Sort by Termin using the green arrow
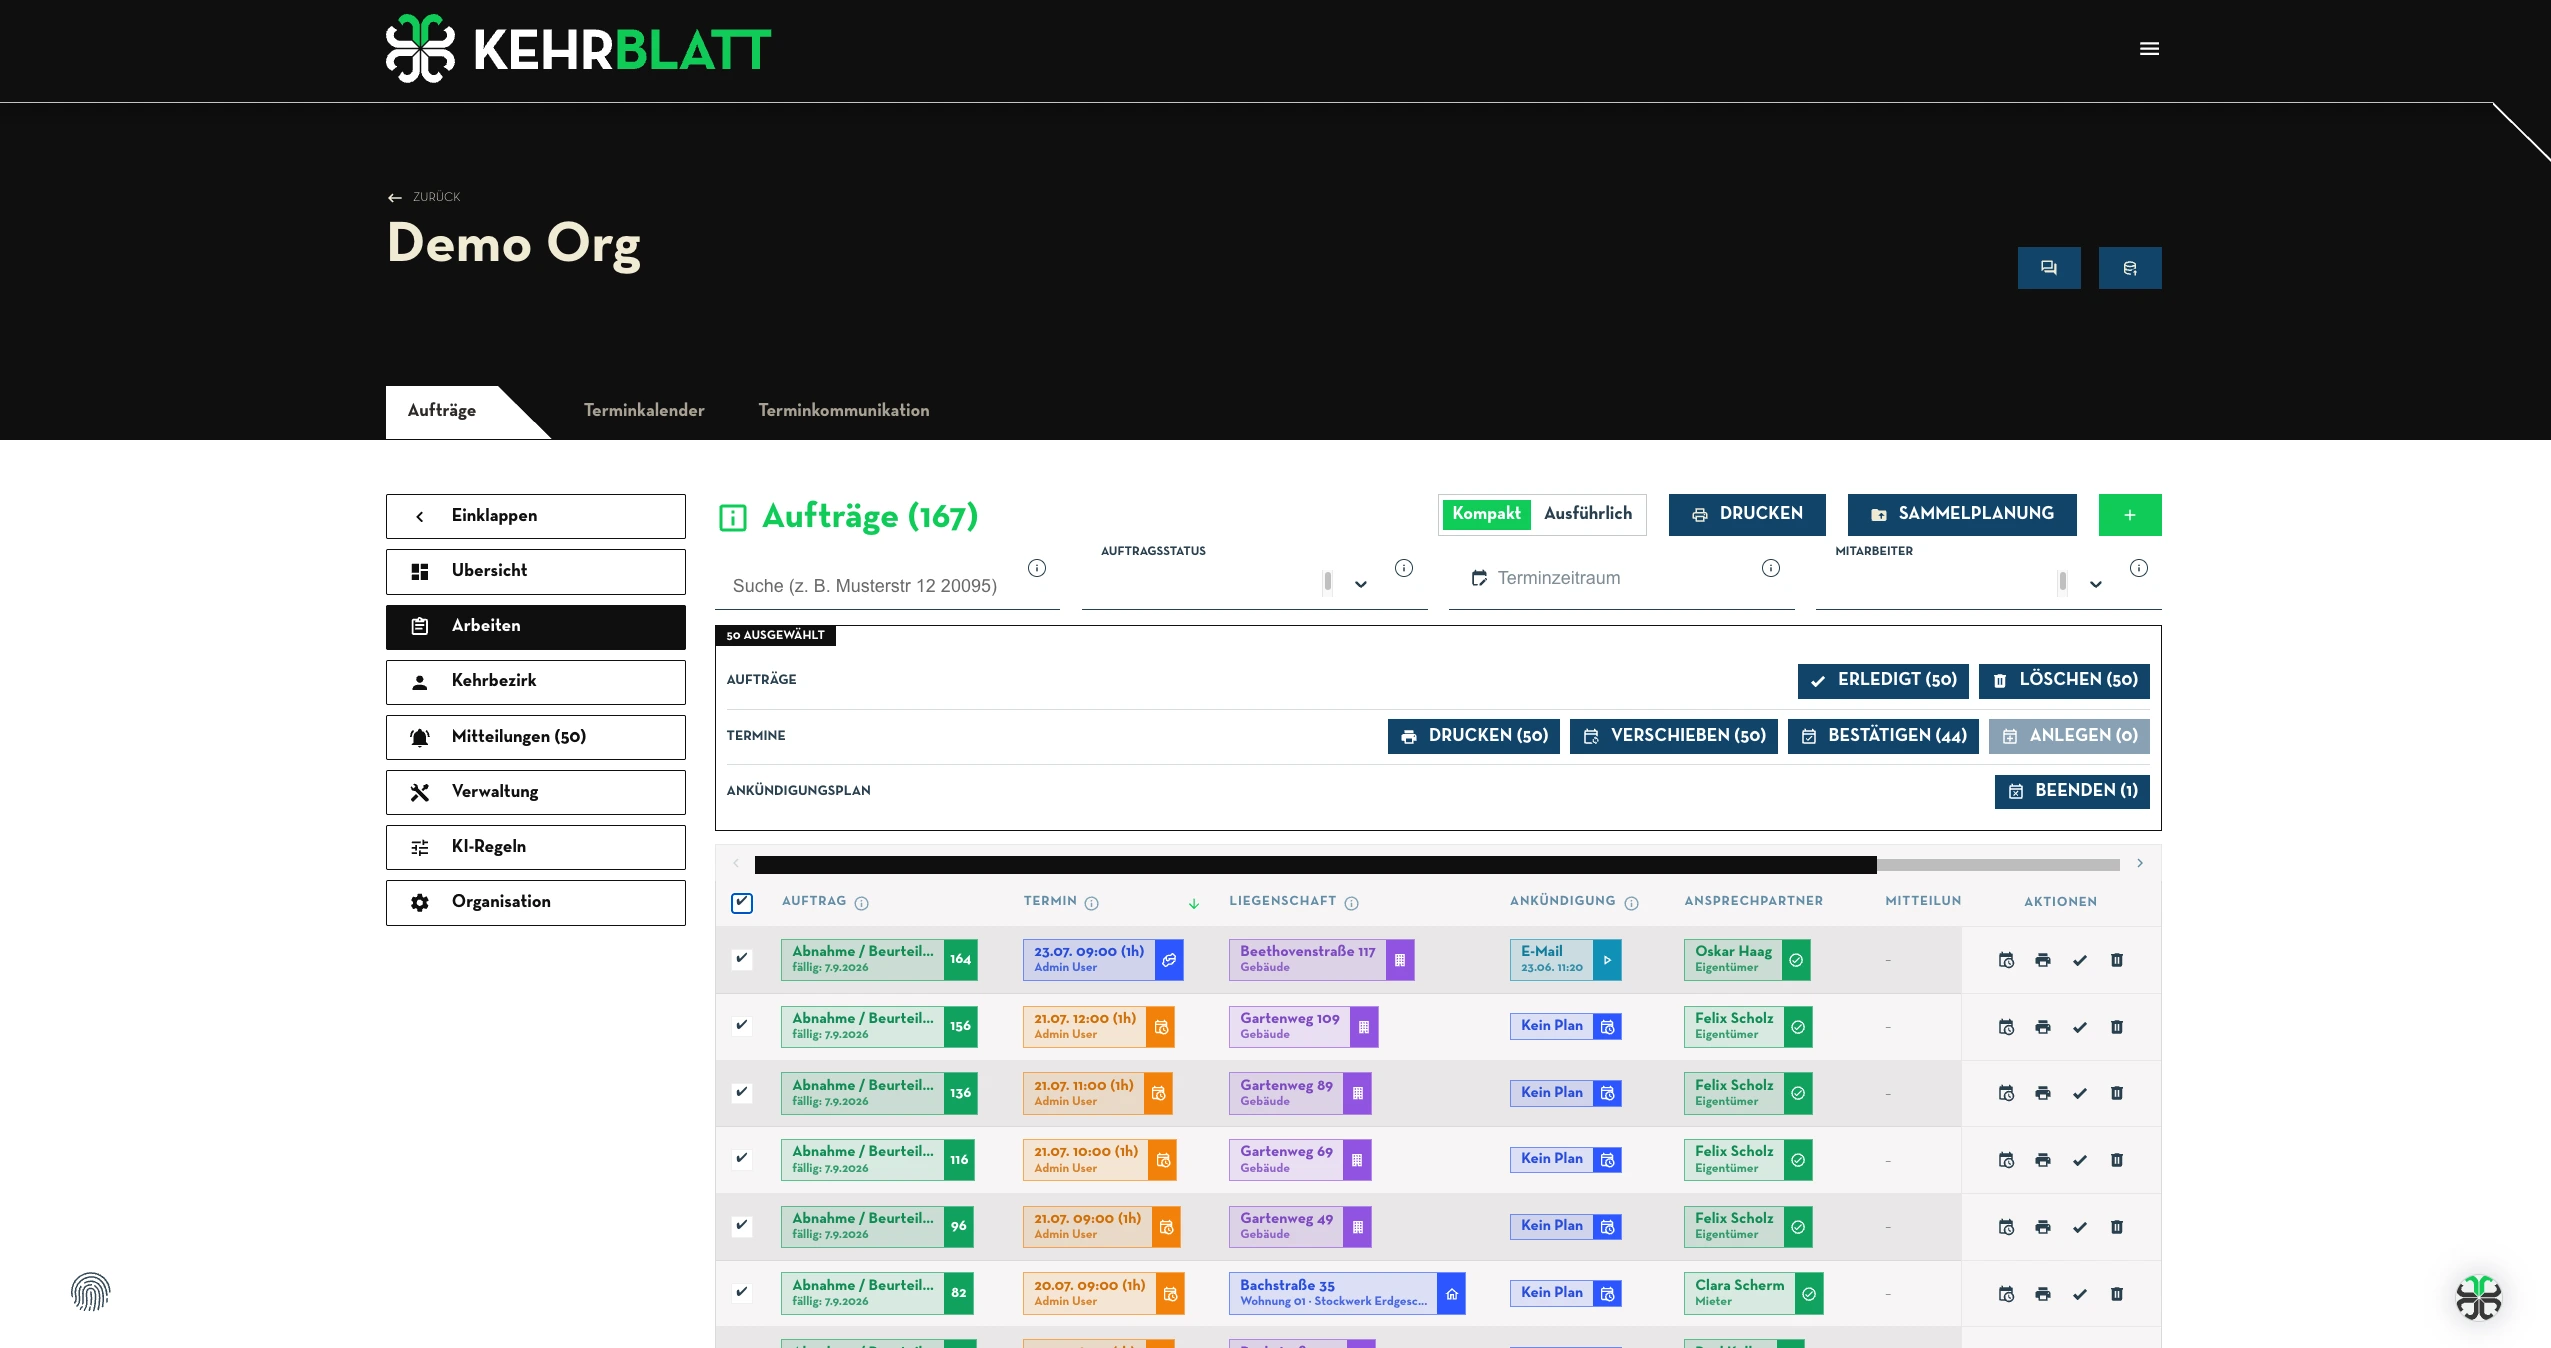Viewport: 2551px width, 1348px height. pyautogui.click(x=1194, y=903)
